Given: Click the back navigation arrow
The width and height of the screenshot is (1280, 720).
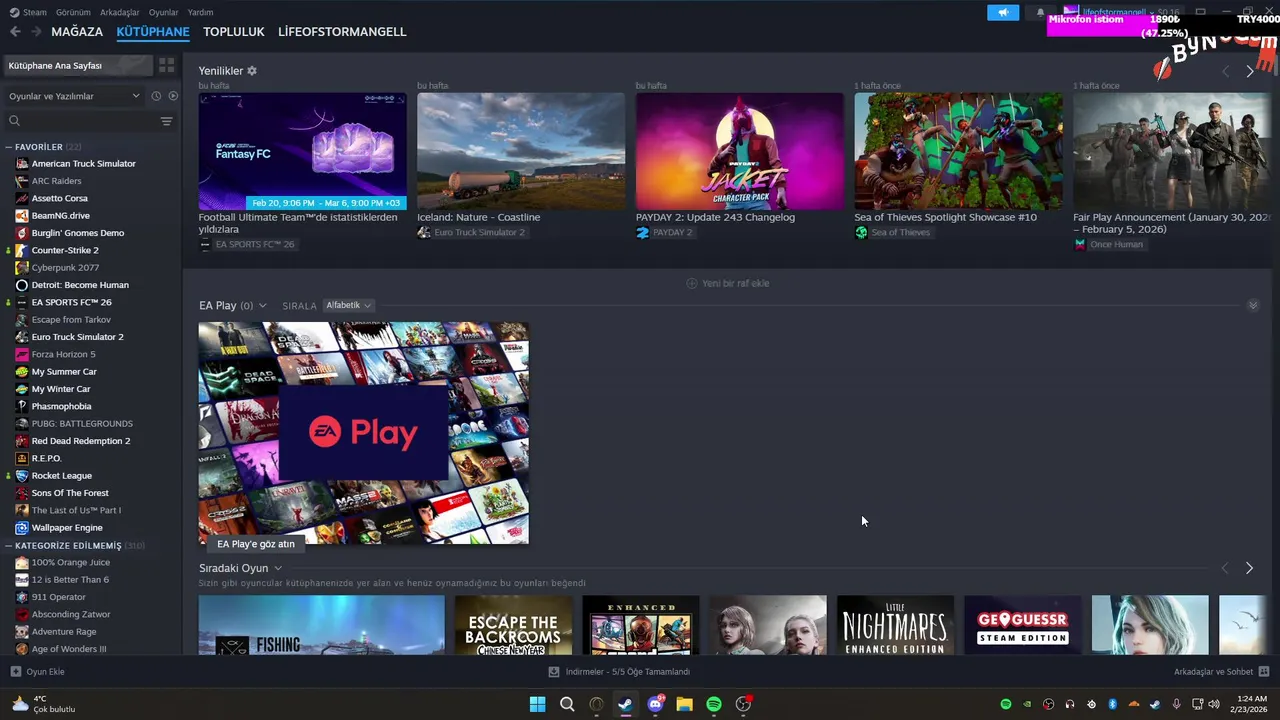Looking at the screenshot, I should coord(15,32).
